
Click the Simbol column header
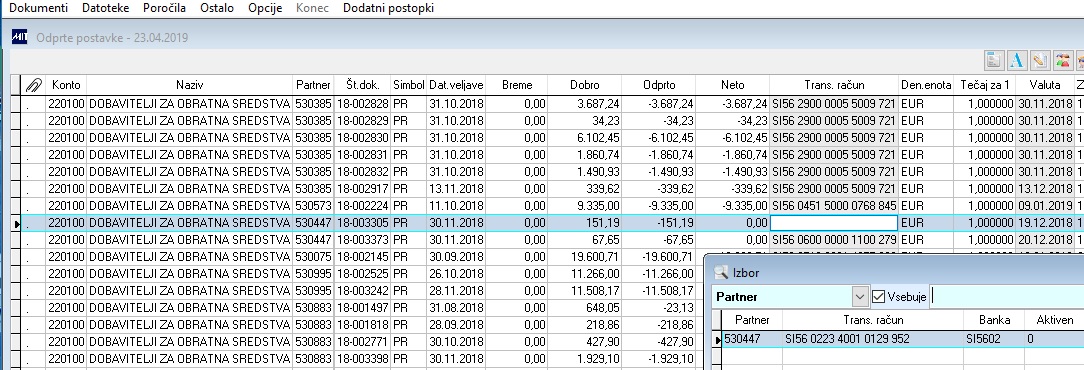[x=409, y=85]
